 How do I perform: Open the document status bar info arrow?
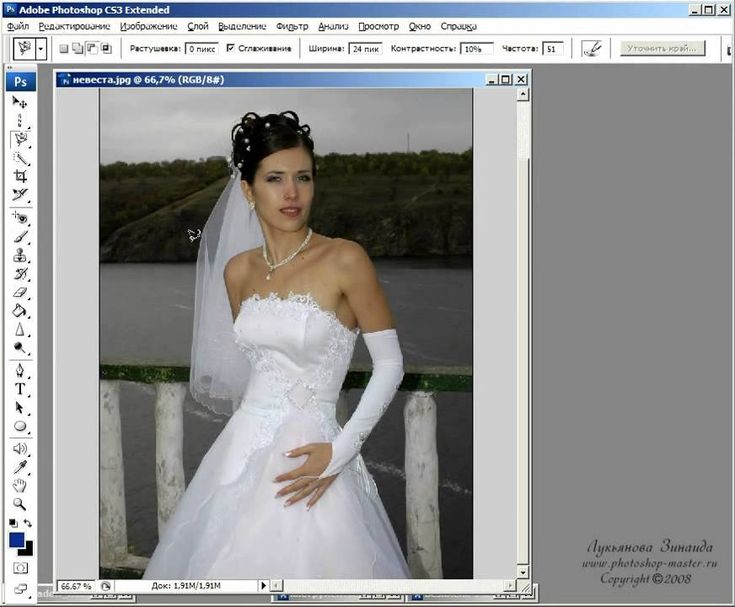coord(263,585)
